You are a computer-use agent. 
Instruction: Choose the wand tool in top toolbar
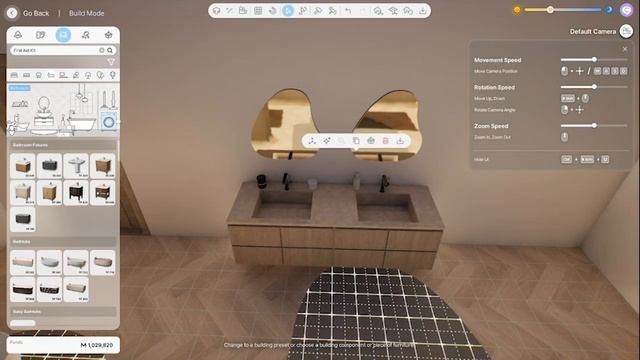(229, 11)
